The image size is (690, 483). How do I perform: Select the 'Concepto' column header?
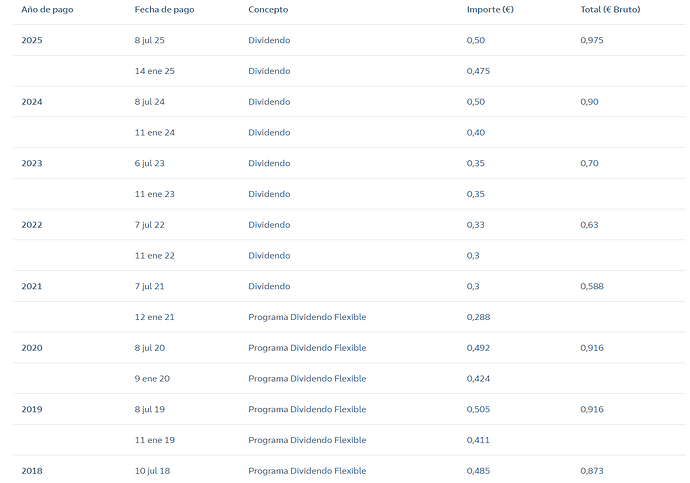(x=268, y=9)
